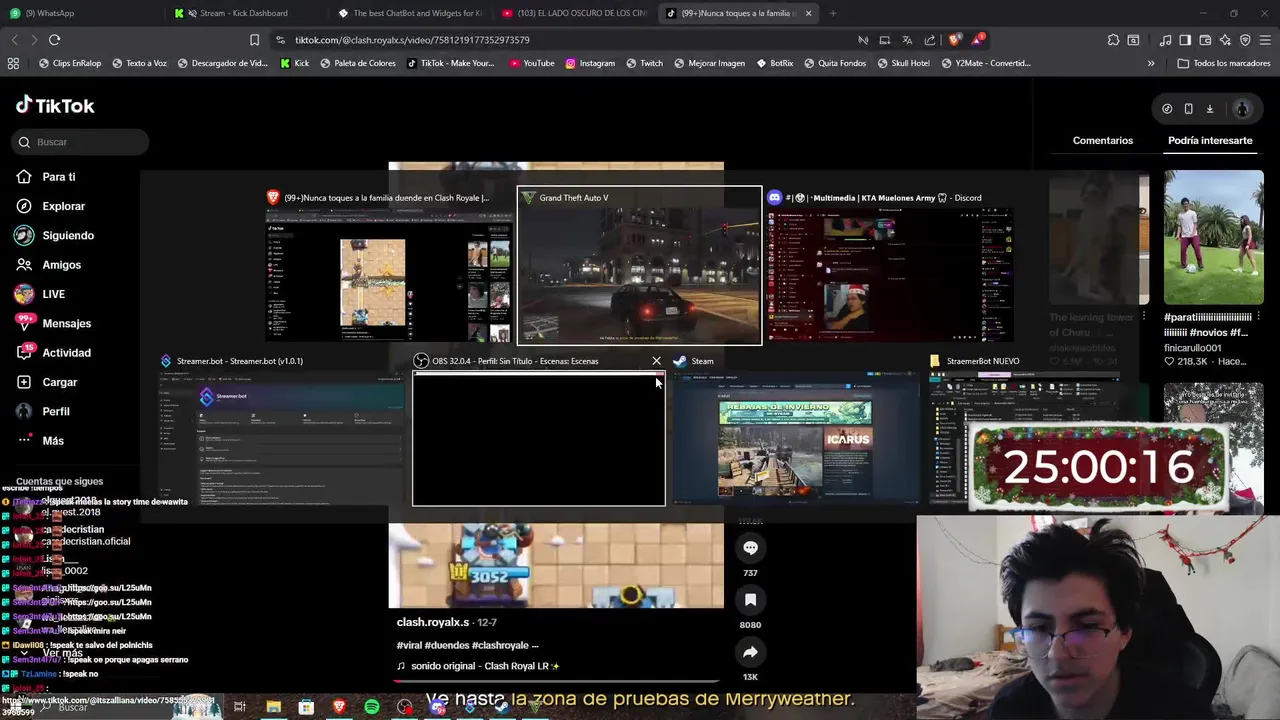Open the Actividad notifications item

pos(66,353)
